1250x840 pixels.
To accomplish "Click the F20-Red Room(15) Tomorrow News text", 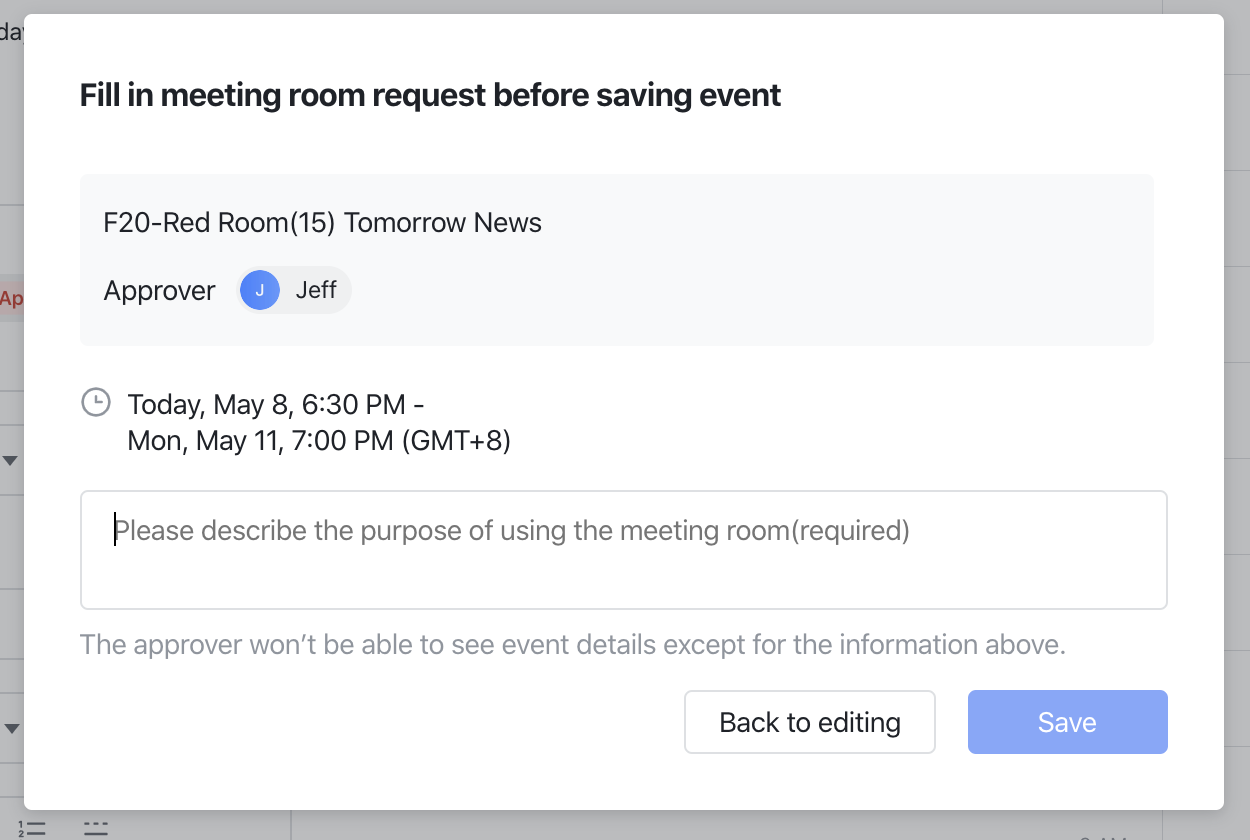I will [x=322, y=222].
